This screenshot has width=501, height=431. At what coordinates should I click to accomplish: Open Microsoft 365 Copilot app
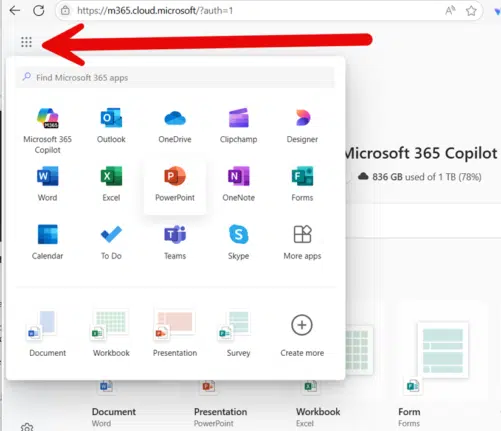47,131
